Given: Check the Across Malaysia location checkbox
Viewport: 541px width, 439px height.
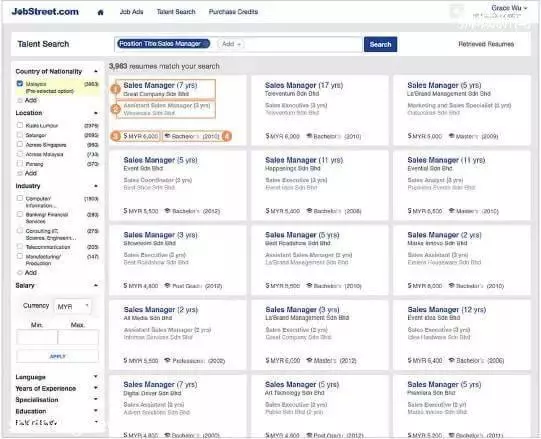Looking at the screenshot, I should click(20, 154).
